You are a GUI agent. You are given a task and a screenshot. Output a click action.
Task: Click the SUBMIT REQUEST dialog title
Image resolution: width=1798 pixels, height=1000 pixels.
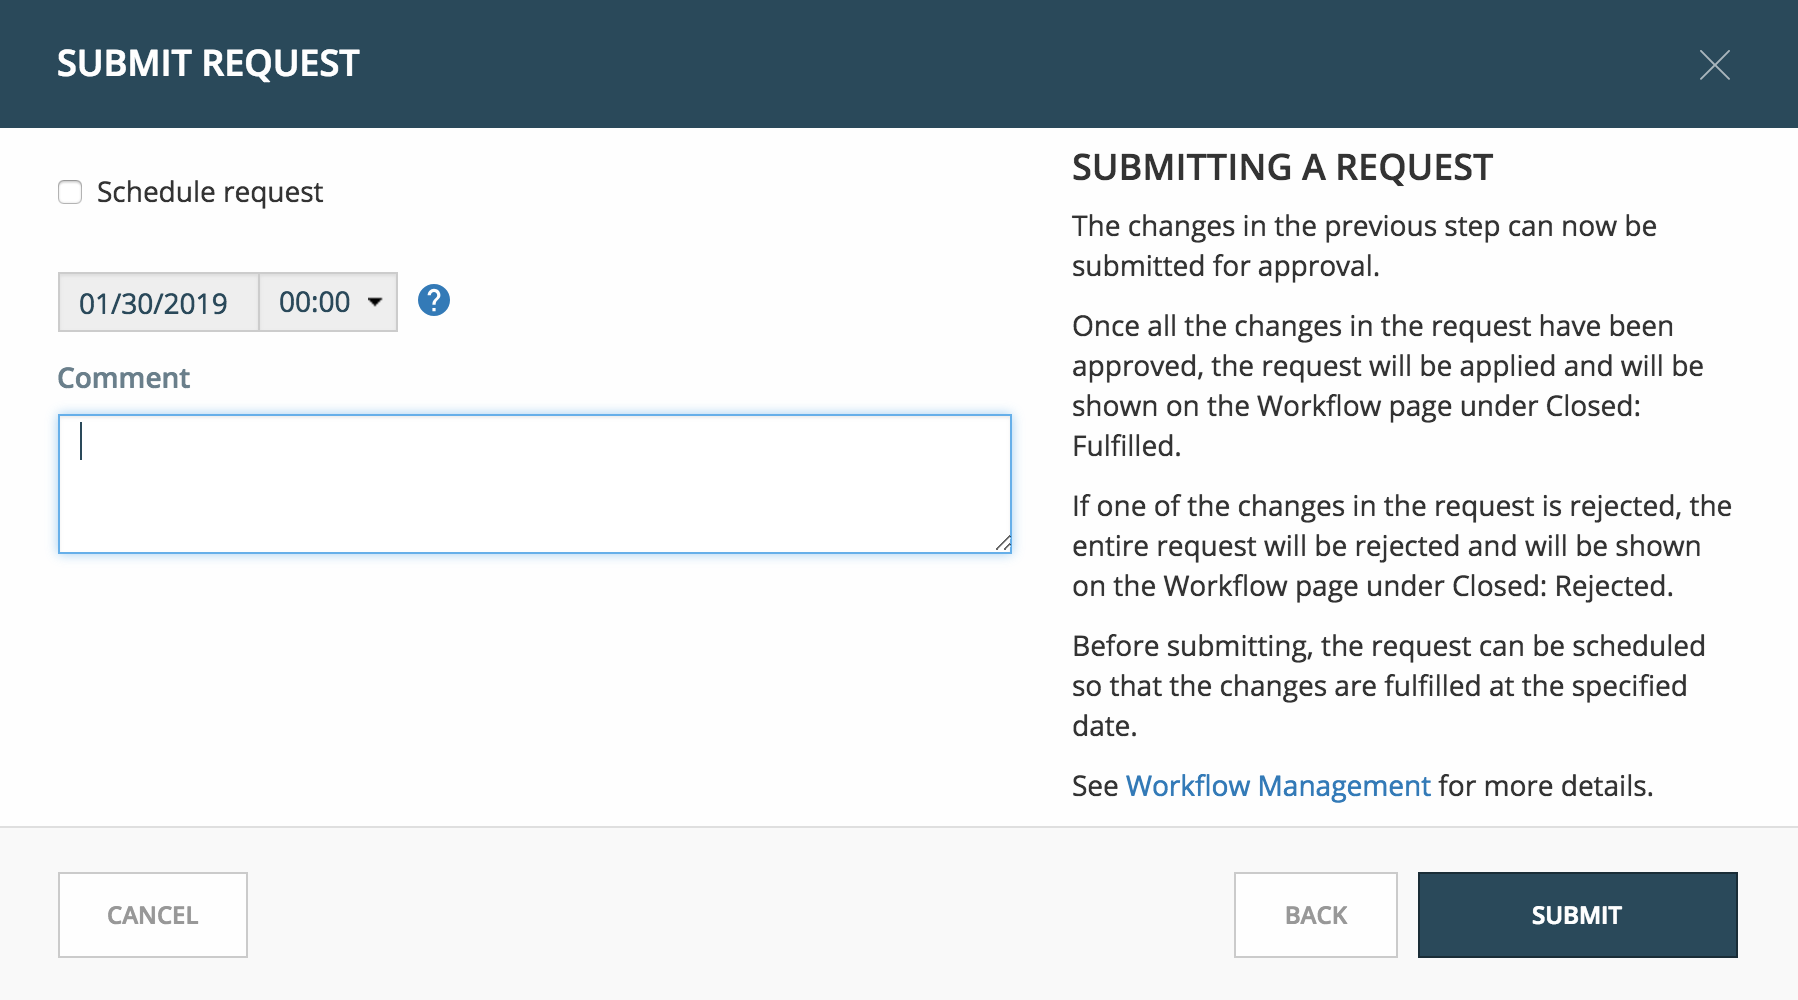(x=208, y=64)
